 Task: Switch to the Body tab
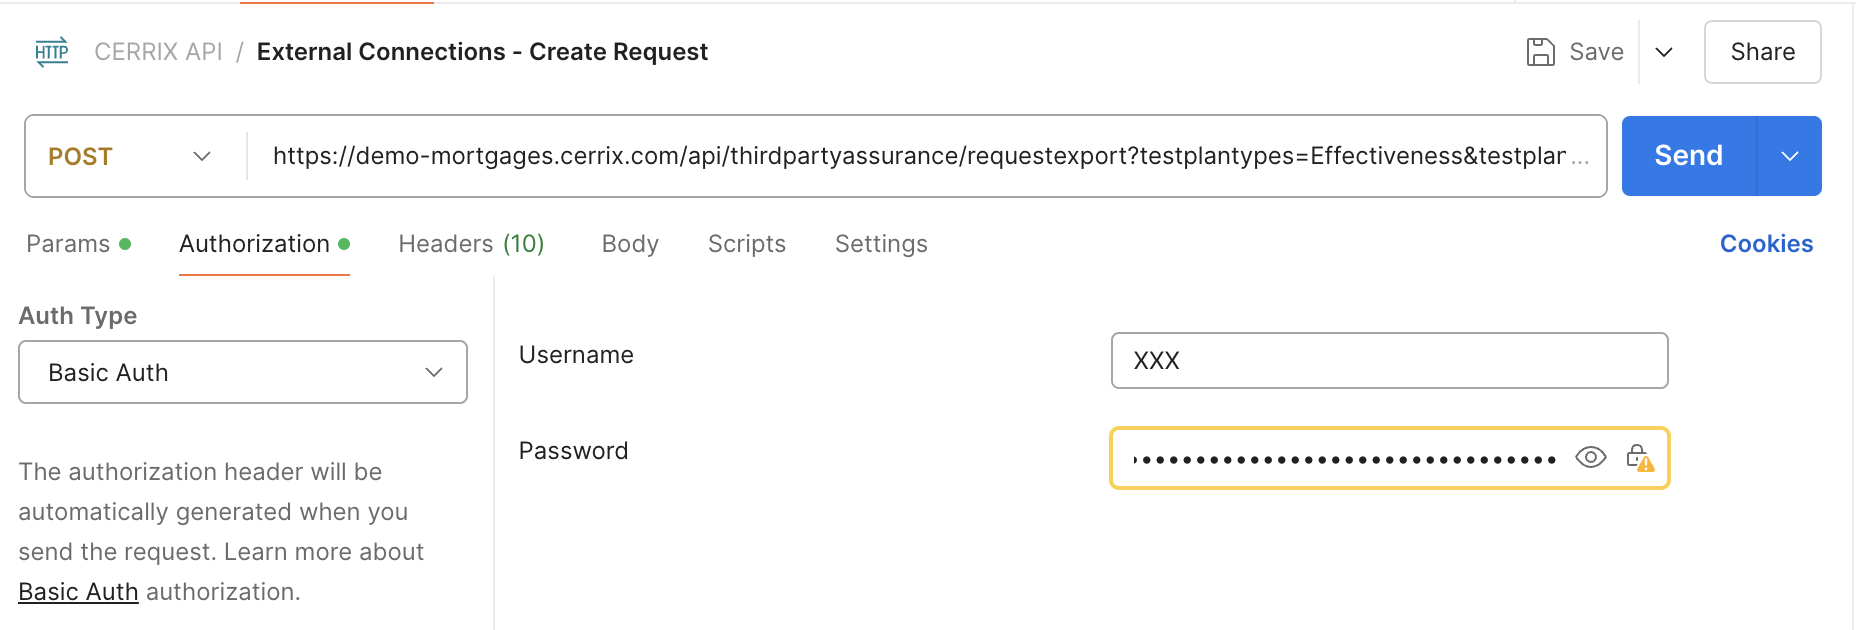630,244
